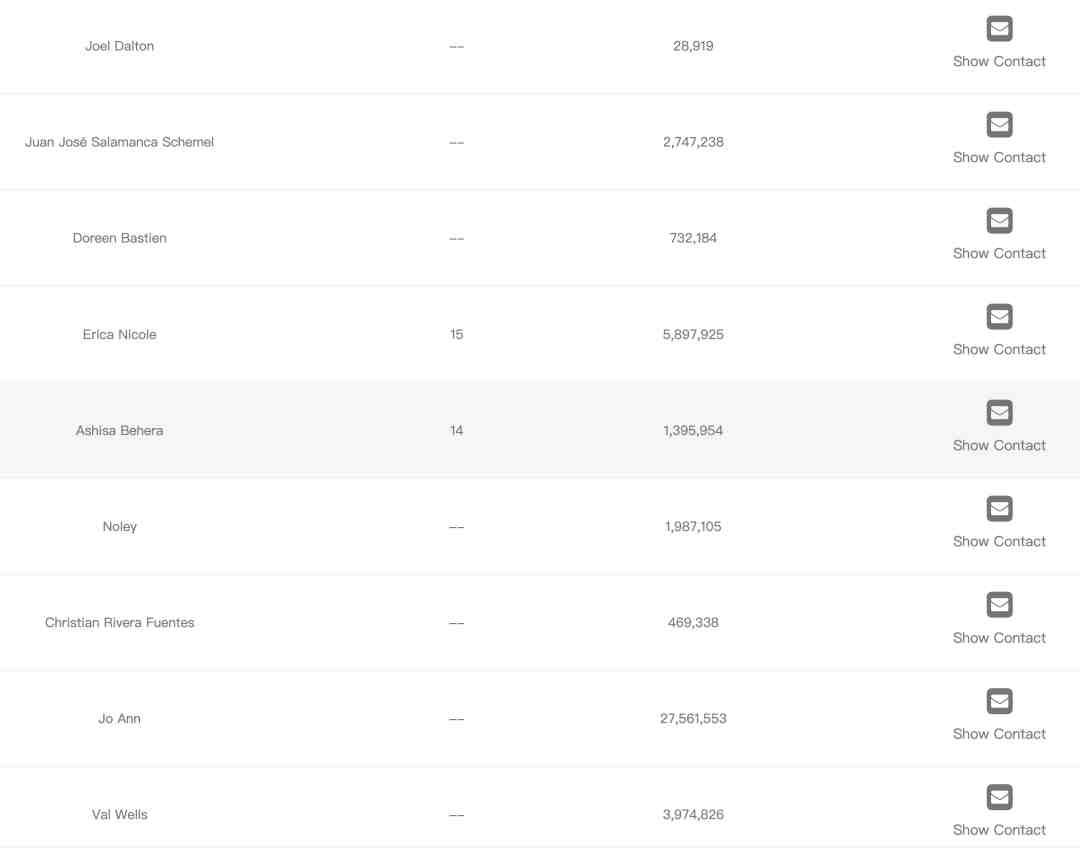Viewport: 1080px width, 853px height.
Task: Reveal contact of Erica Nicole
Action: (x=999, y=350)
